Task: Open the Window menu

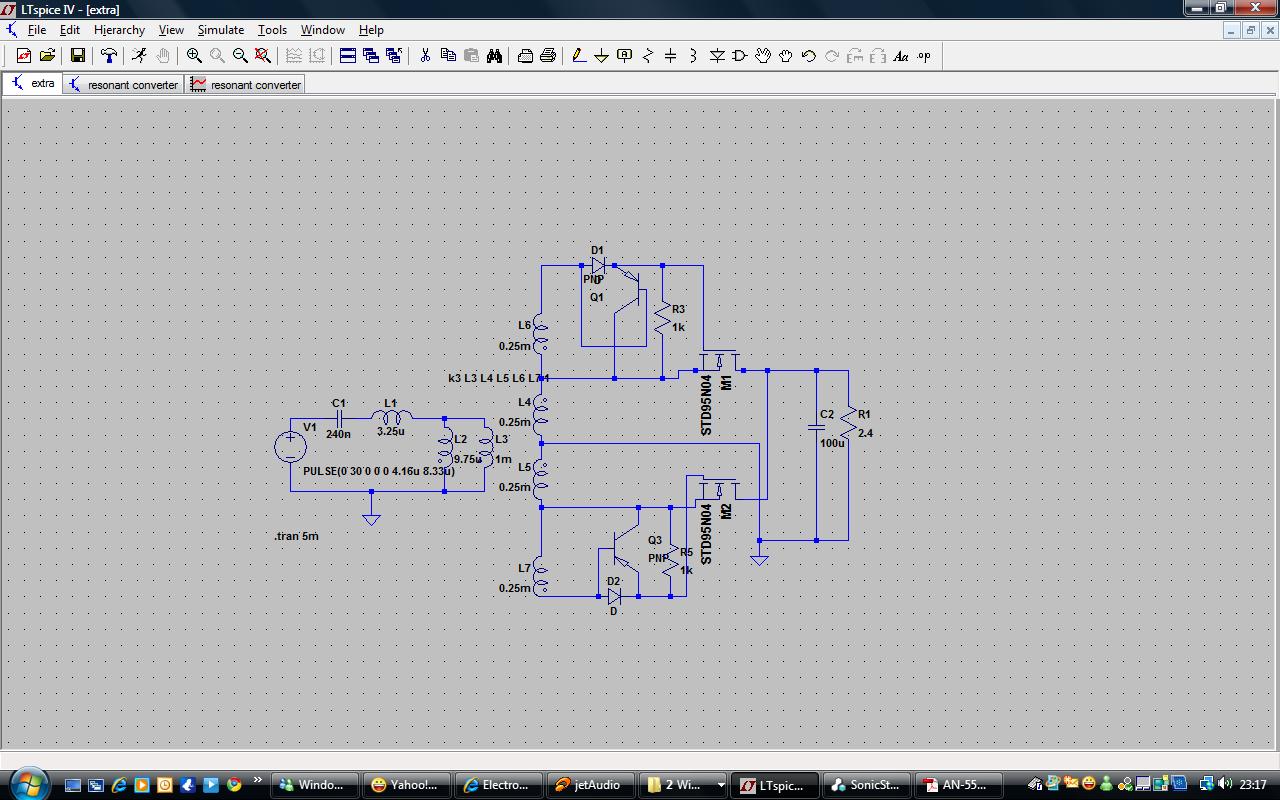Action: pyautogui.click(x=323, y=30)
